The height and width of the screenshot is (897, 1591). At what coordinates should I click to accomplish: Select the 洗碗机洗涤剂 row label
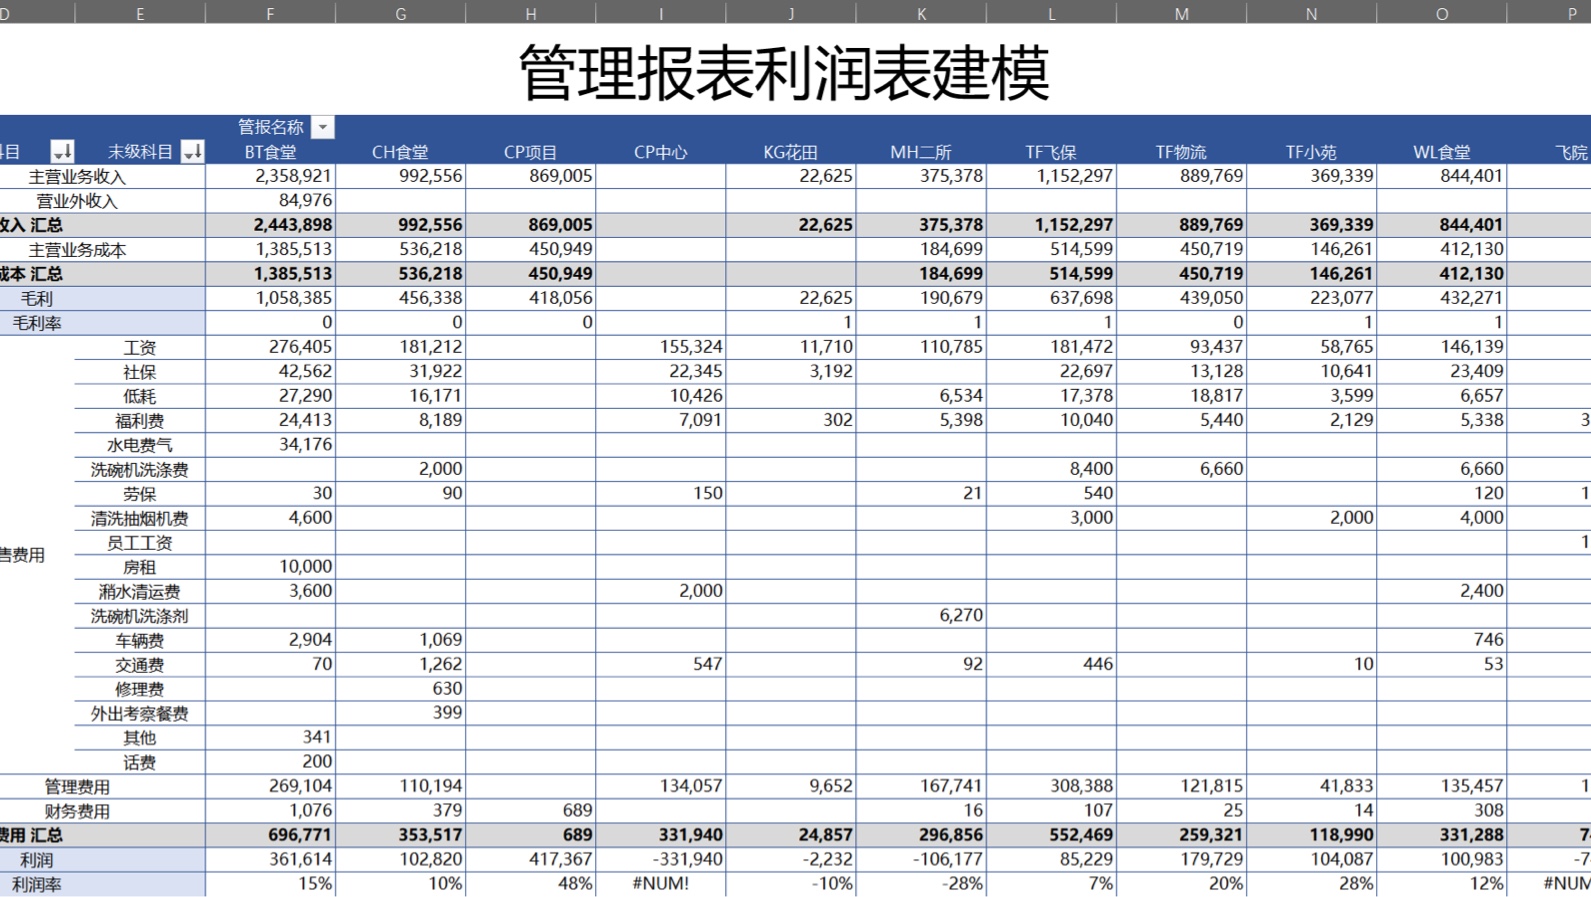pyautogui.click(x=140, y=616)
